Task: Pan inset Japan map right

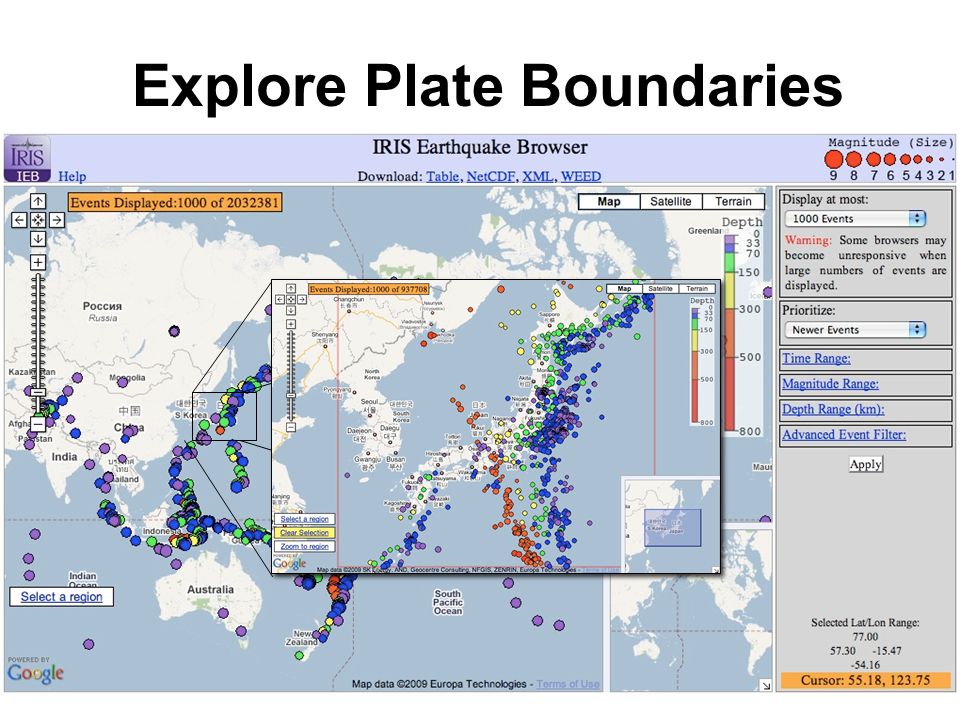Action: (302, 299)
